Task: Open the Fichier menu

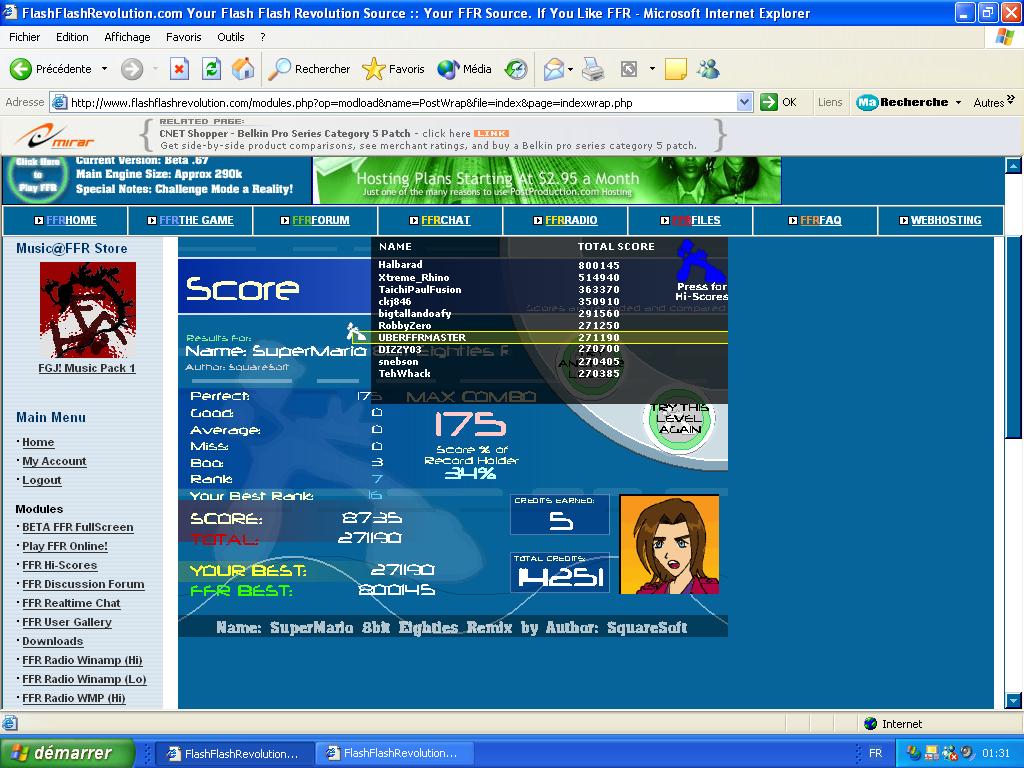Action: click(x=24, y=37)
